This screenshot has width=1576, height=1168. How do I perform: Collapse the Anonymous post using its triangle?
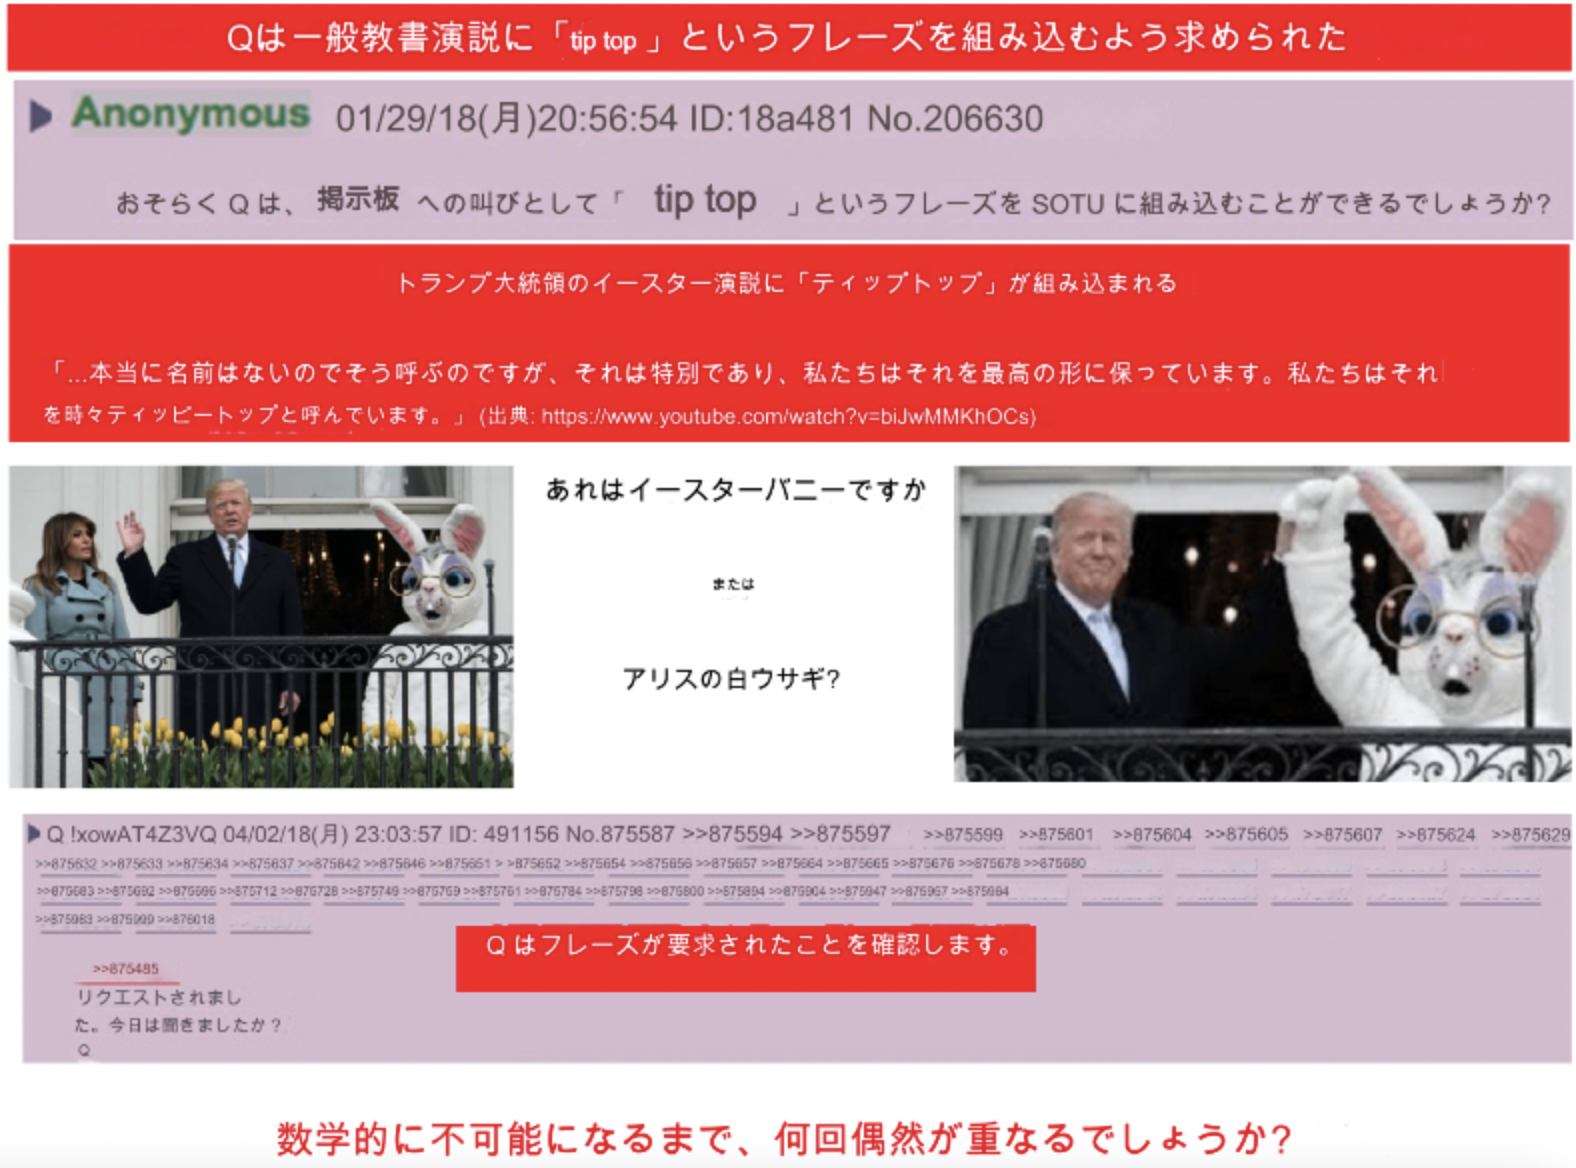tap(40, 116)
